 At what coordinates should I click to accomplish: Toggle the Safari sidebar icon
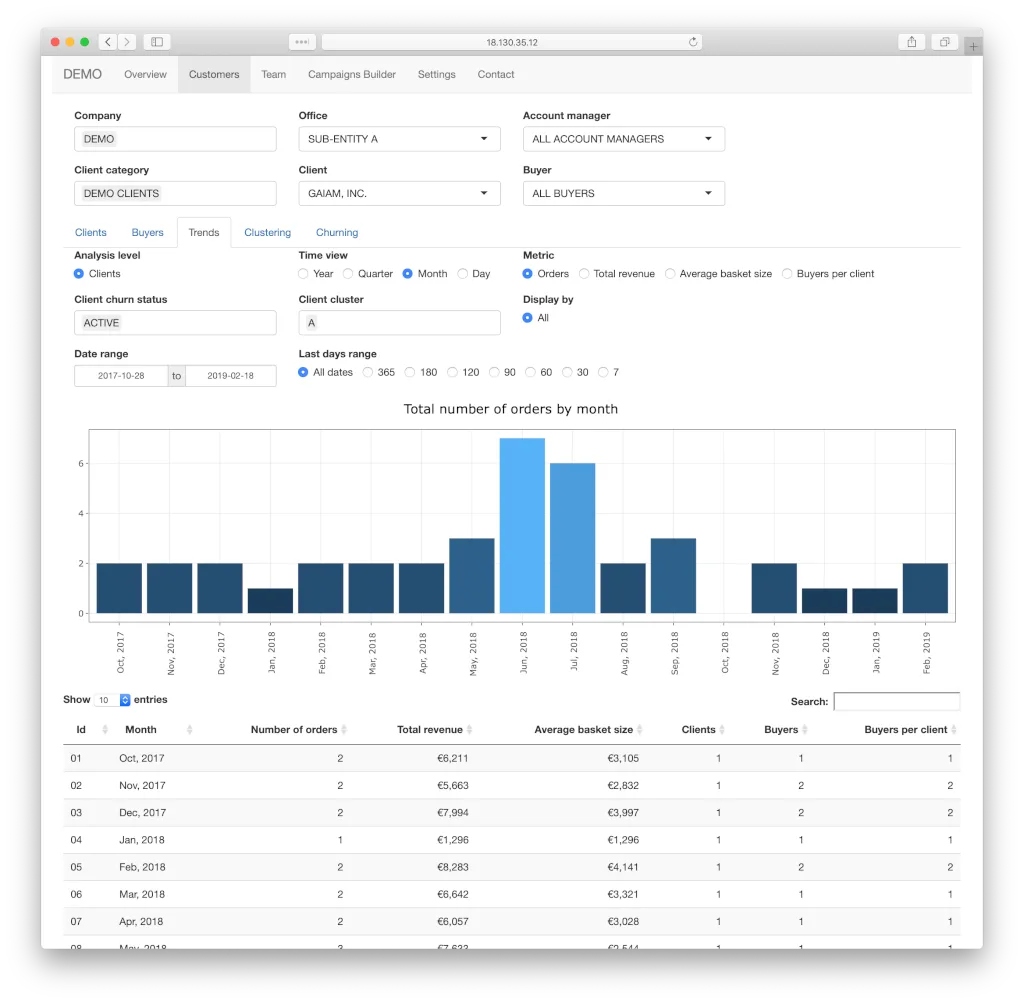pos(157,42)
